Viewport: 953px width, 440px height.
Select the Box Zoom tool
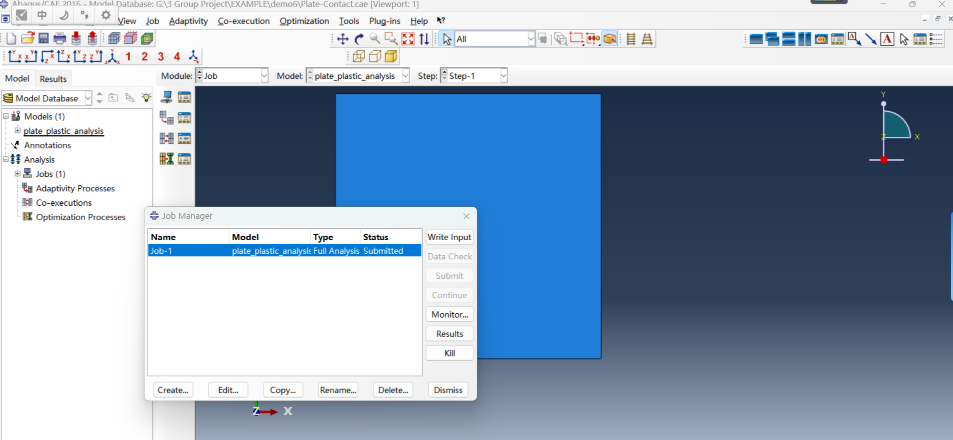pyautogui.click(x=391, y=39)
